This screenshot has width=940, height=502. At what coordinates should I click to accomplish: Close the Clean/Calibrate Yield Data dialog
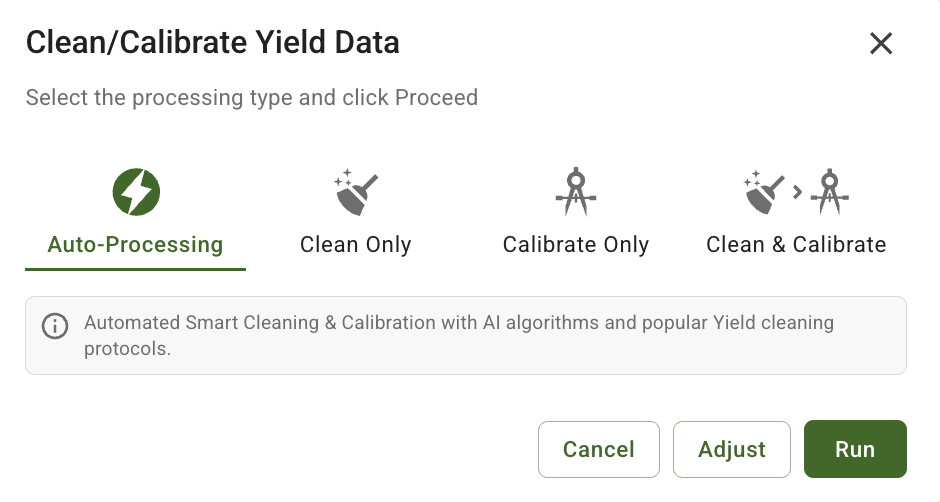point(880,43)
